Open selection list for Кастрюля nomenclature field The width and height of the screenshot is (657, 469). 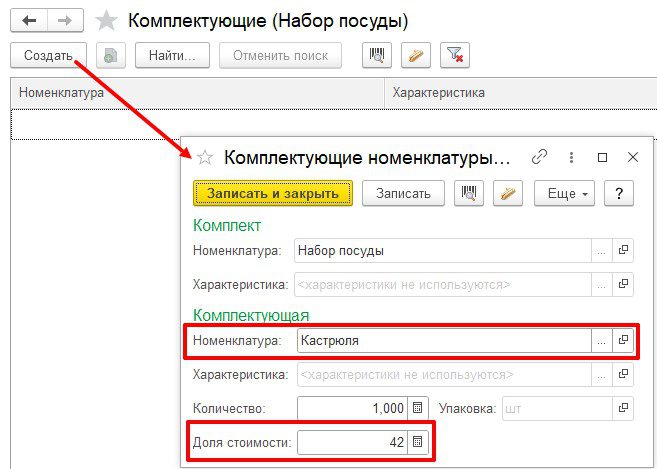click(601, 341)
